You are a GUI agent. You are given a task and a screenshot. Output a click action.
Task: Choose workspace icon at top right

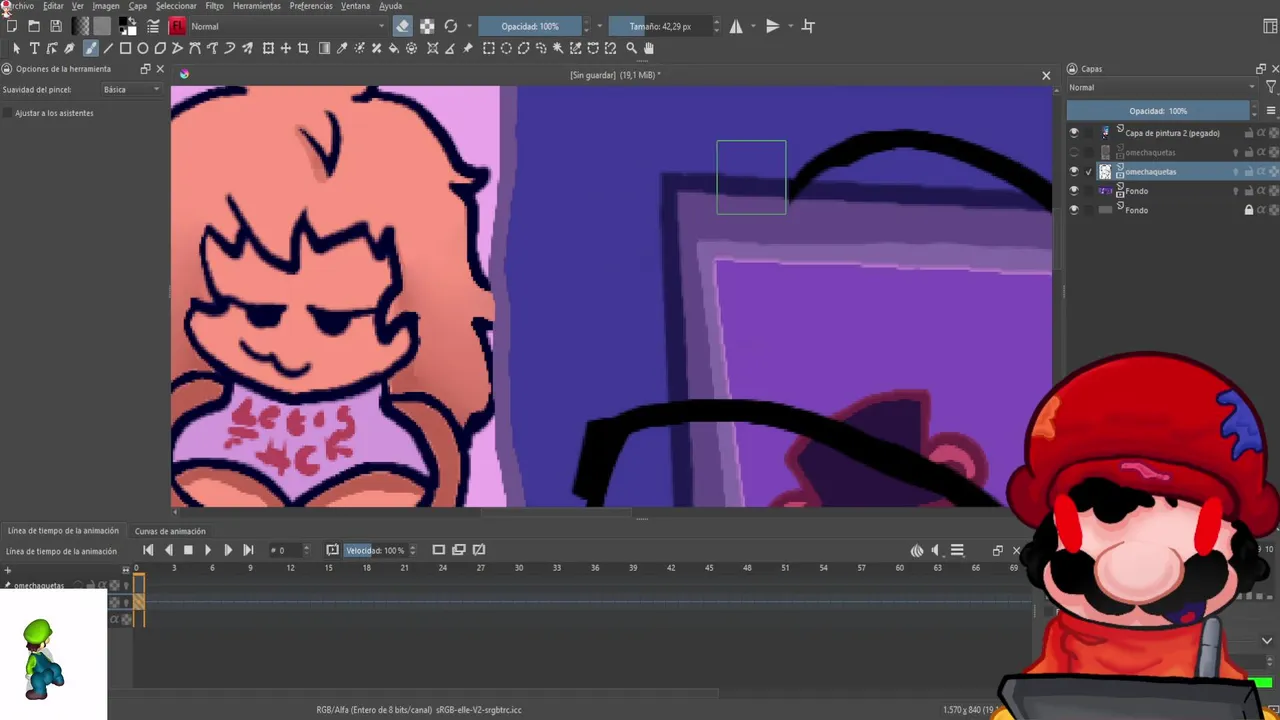coord(1271,26)
